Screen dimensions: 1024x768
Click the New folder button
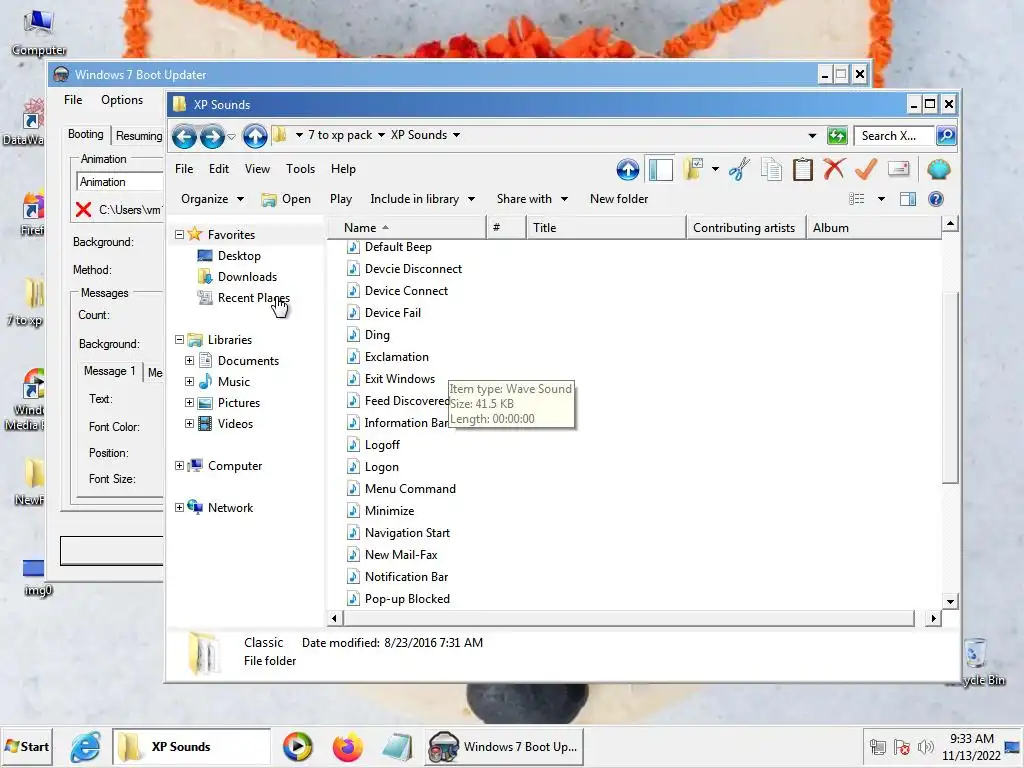619,199
